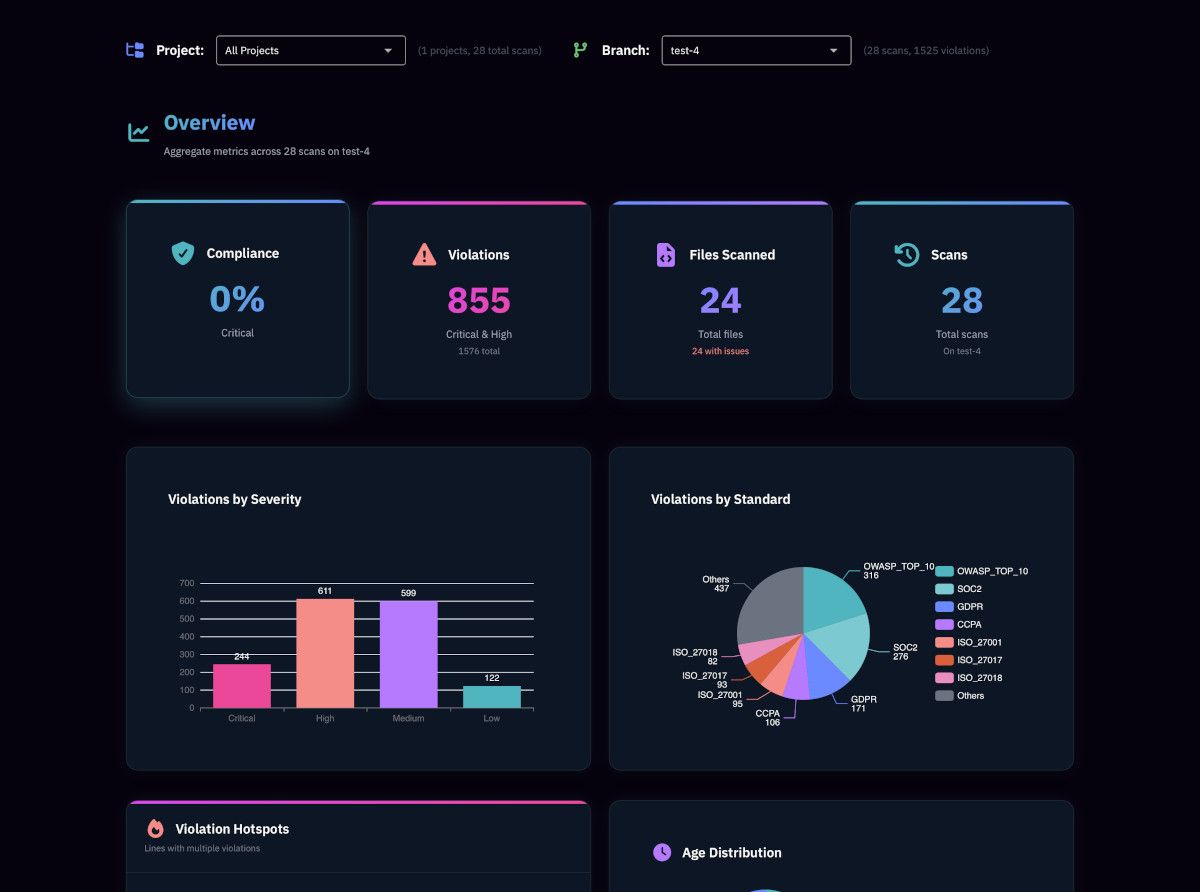
Task: Select the Compliance 0% summary card
Action: [x=238, y=299]
